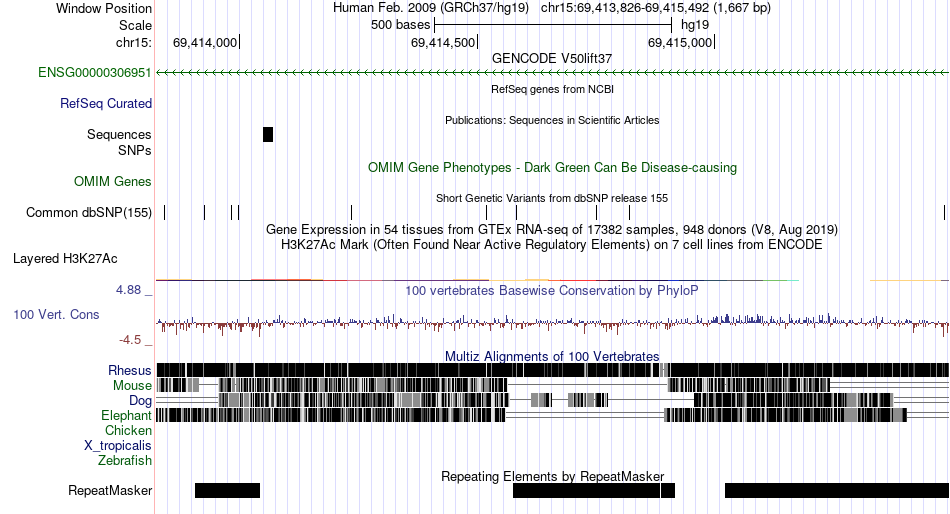
Task: Open the OMIM Genes track label
Action: tap(113, 181)
